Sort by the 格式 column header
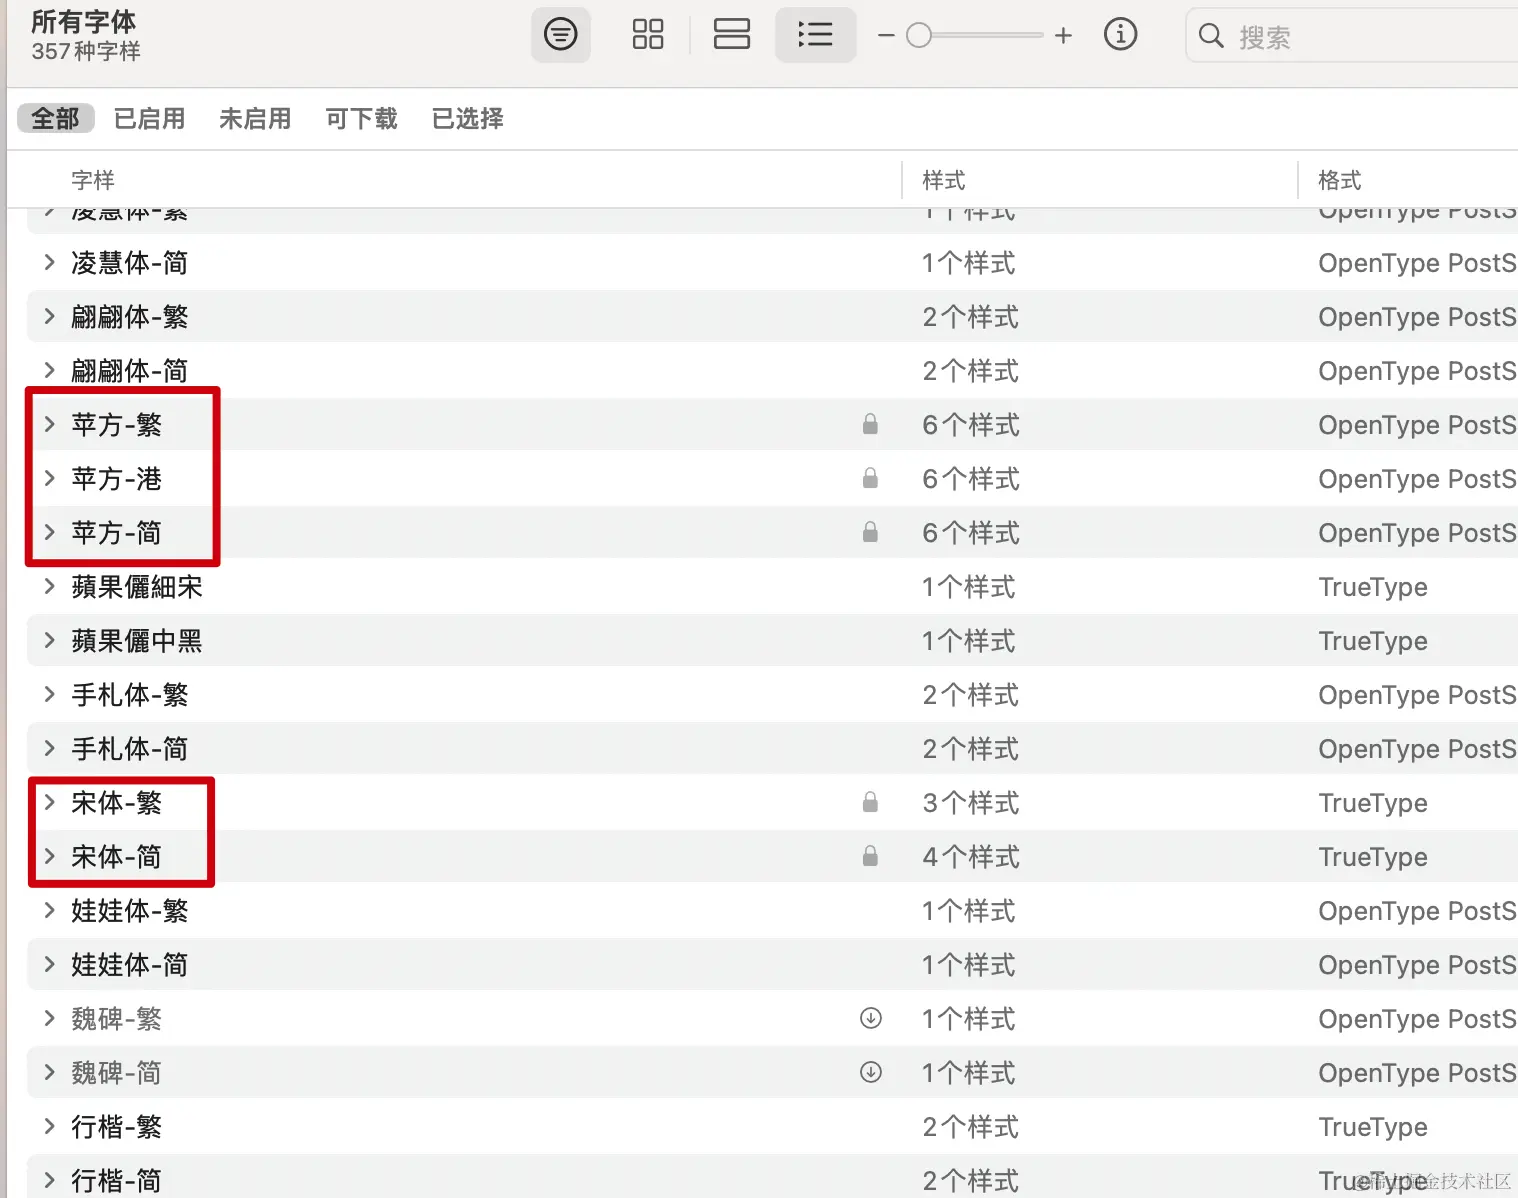 pyautogui.click(x=1340, y=180)
